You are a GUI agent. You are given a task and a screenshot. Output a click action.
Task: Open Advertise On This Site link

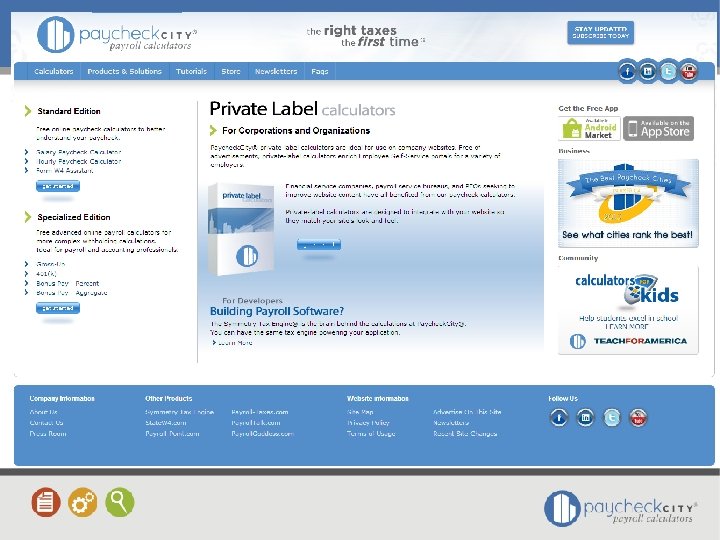tap(467, 412)
